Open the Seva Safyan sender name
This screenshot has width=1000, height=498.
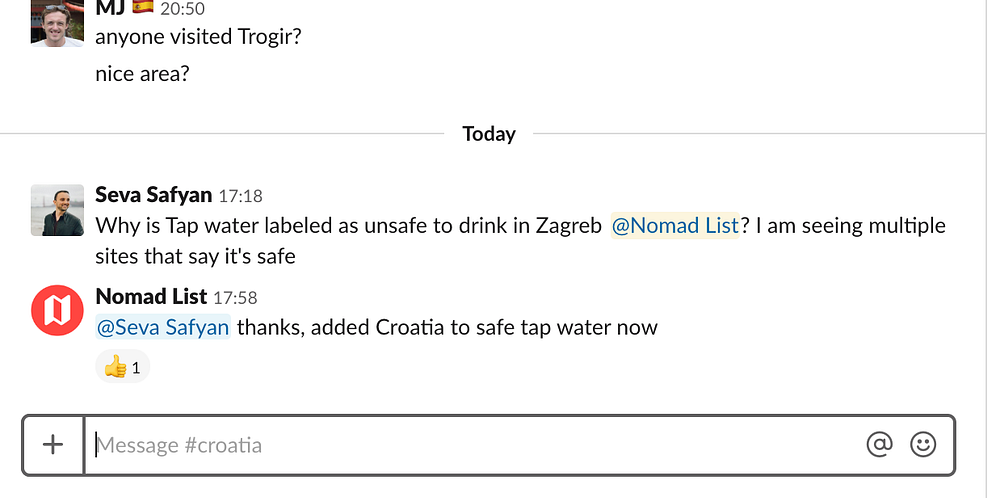(x=154, y=195)
